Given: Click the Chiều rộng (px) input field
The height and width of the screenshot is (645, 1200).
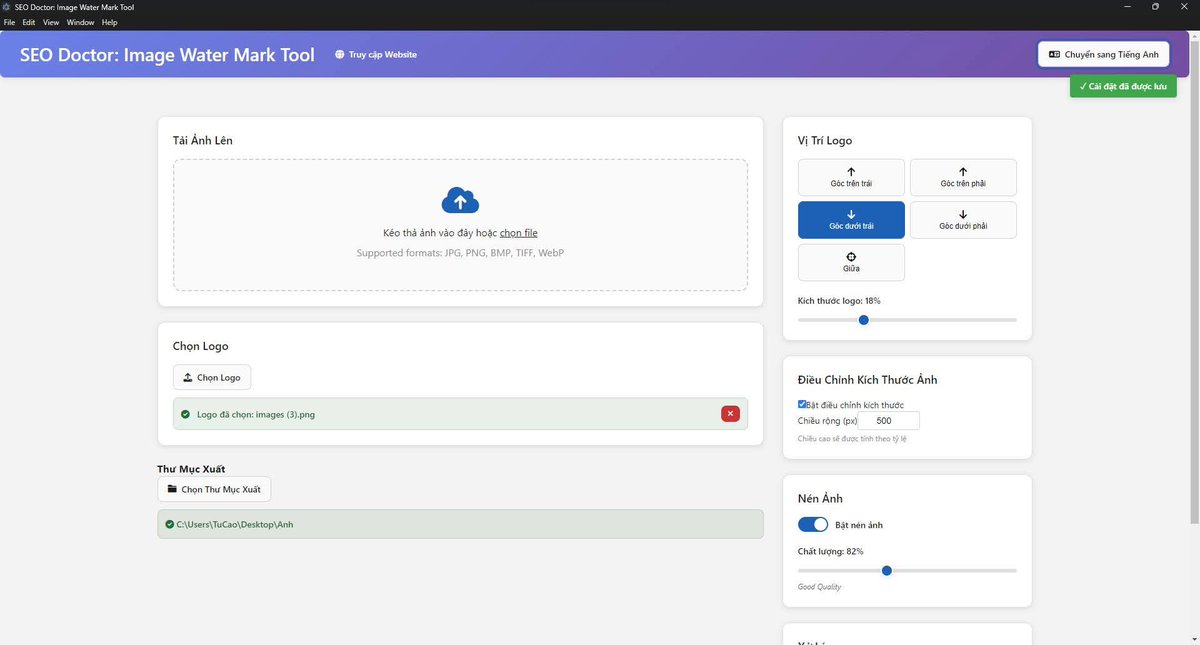Looking at the screenshot, I should [x=889, y=421].
